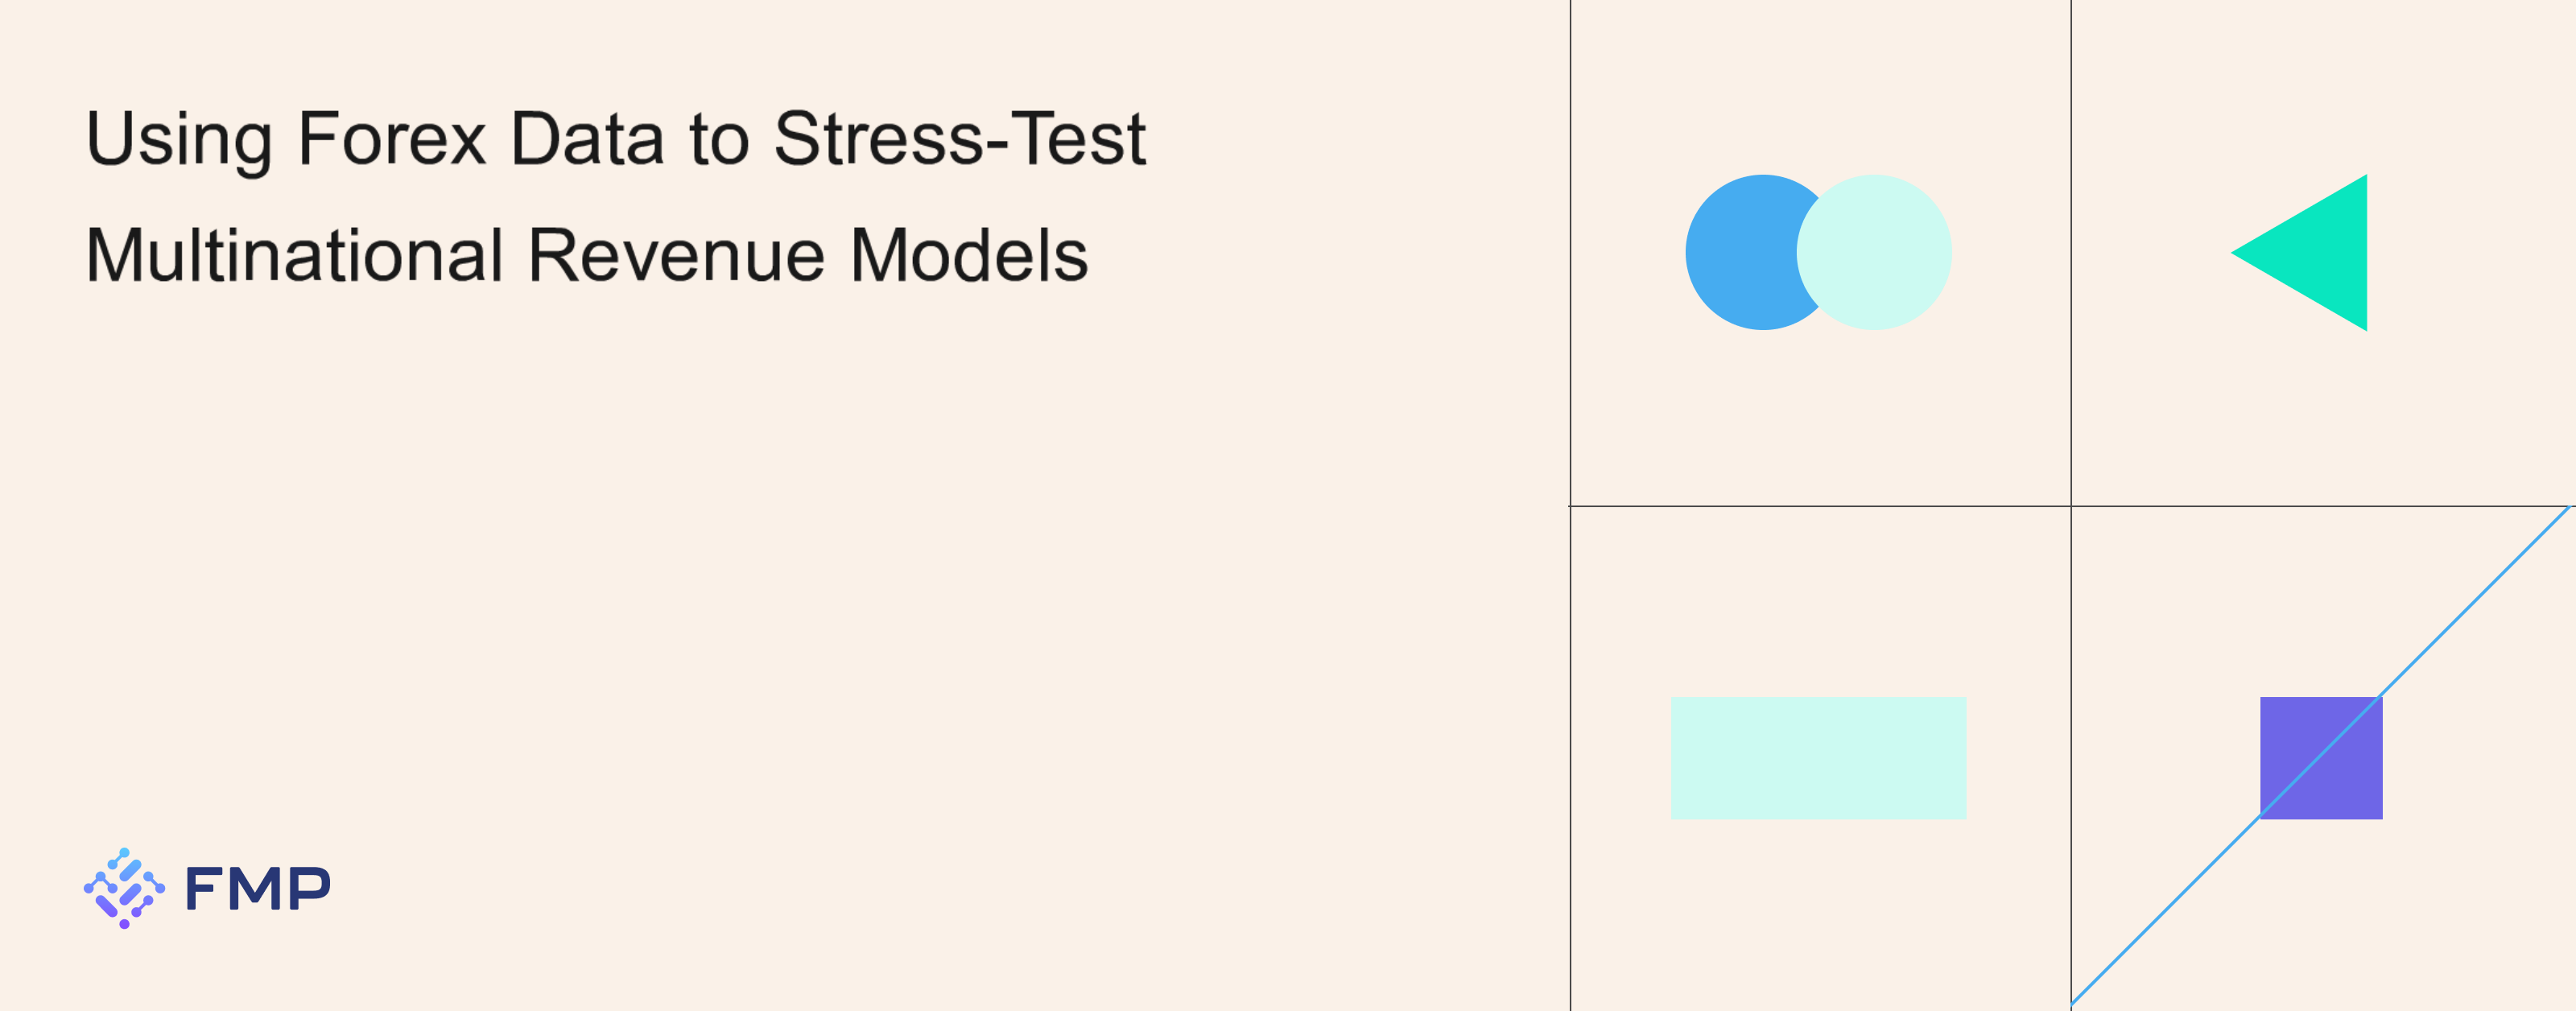Click the letter "P" in the FMP wordmark
Image resolution: width=2576 pixels, height=1011 pixels.
308,889
